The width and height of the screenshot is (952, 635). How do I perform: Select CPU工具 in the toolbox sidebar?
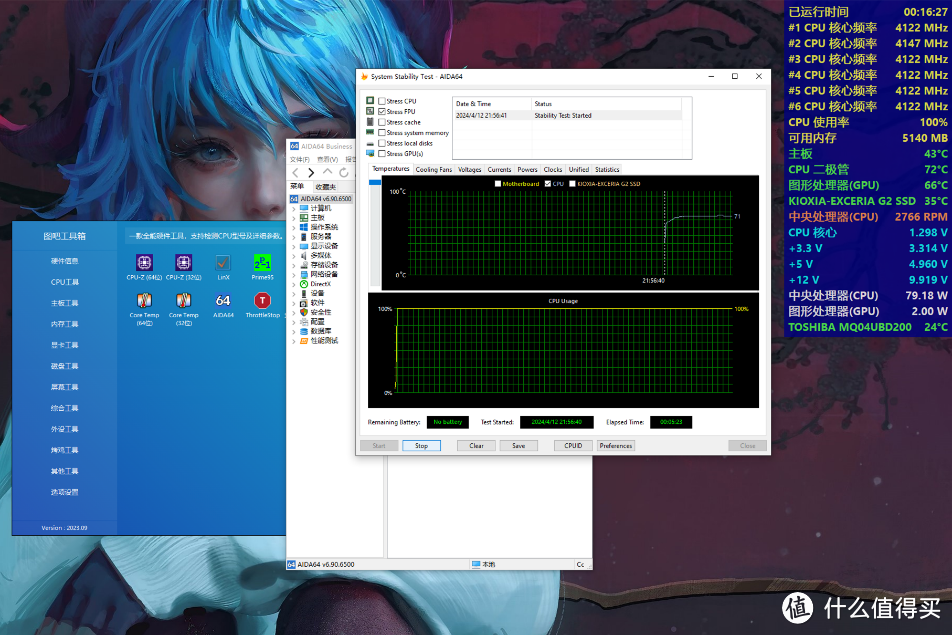tap(64, 282)
